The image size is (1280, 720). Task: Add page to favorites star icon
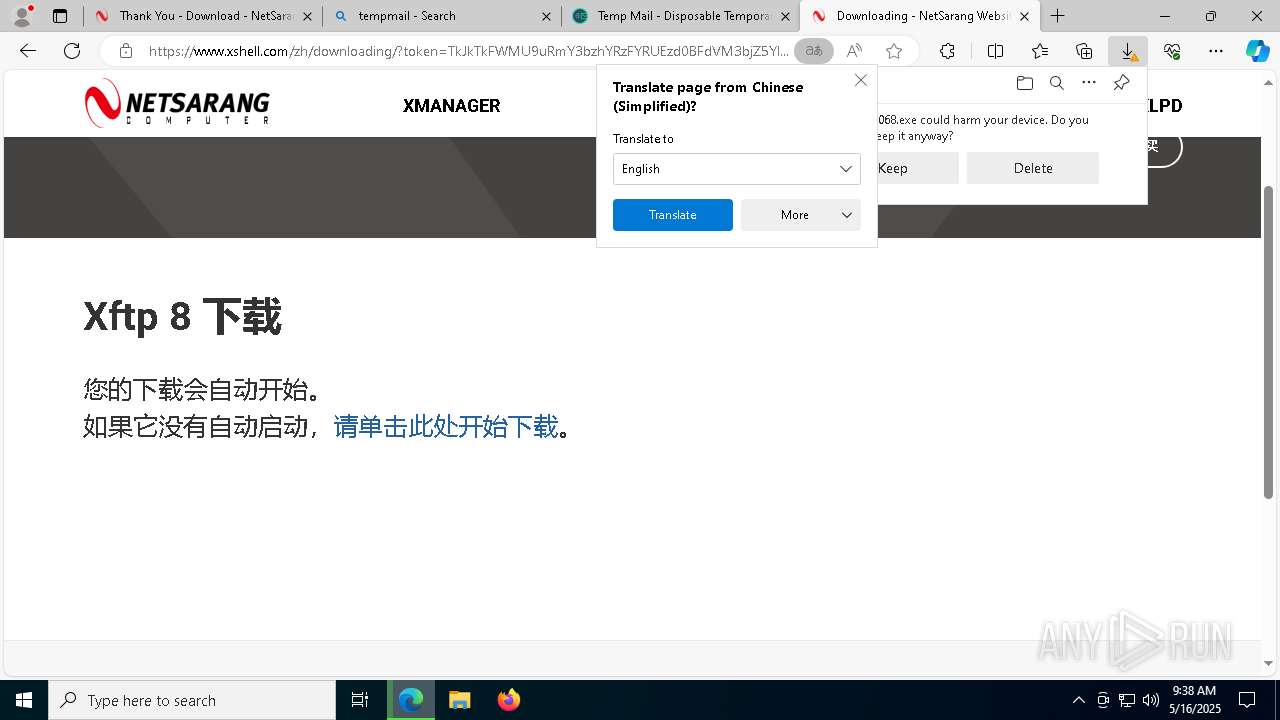click(894, 51)
